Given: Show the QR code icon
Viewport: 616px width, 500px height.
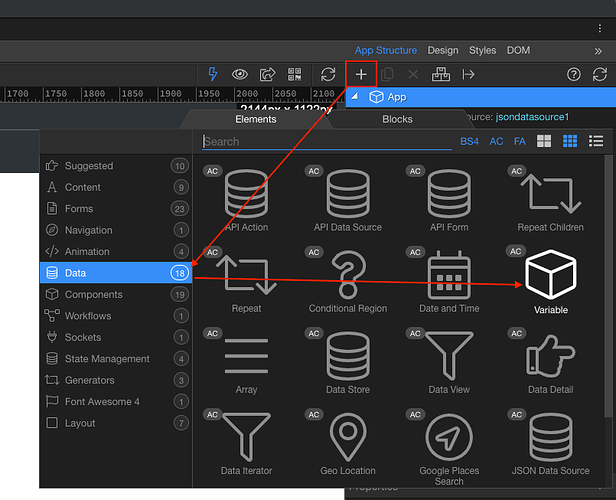Looking at the screenshot, I should pyautogui.click(x=294, y=74).
